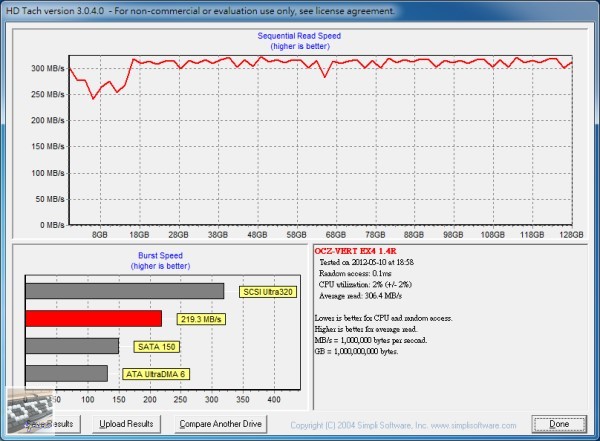Click the 58GB axis label

(297, 235)
